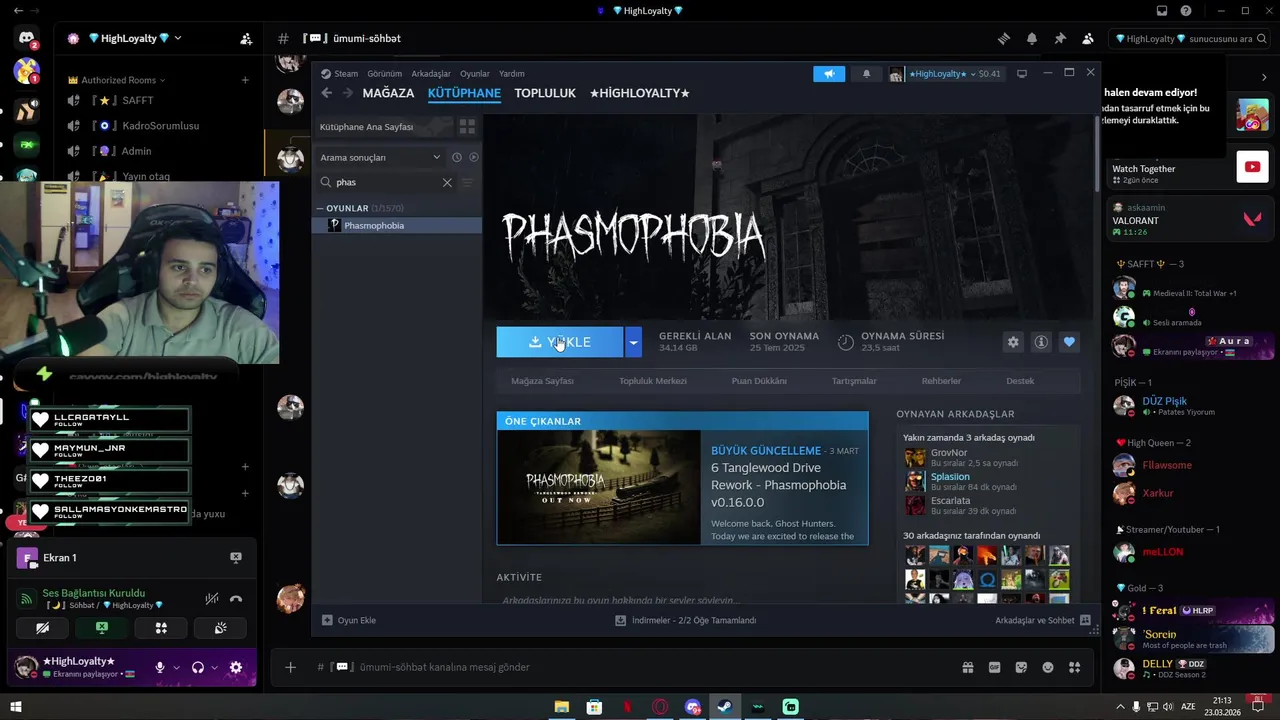The image size is (1280, 720).
Task: Sort library by recent activity clock icon
Action: [457, 157]
